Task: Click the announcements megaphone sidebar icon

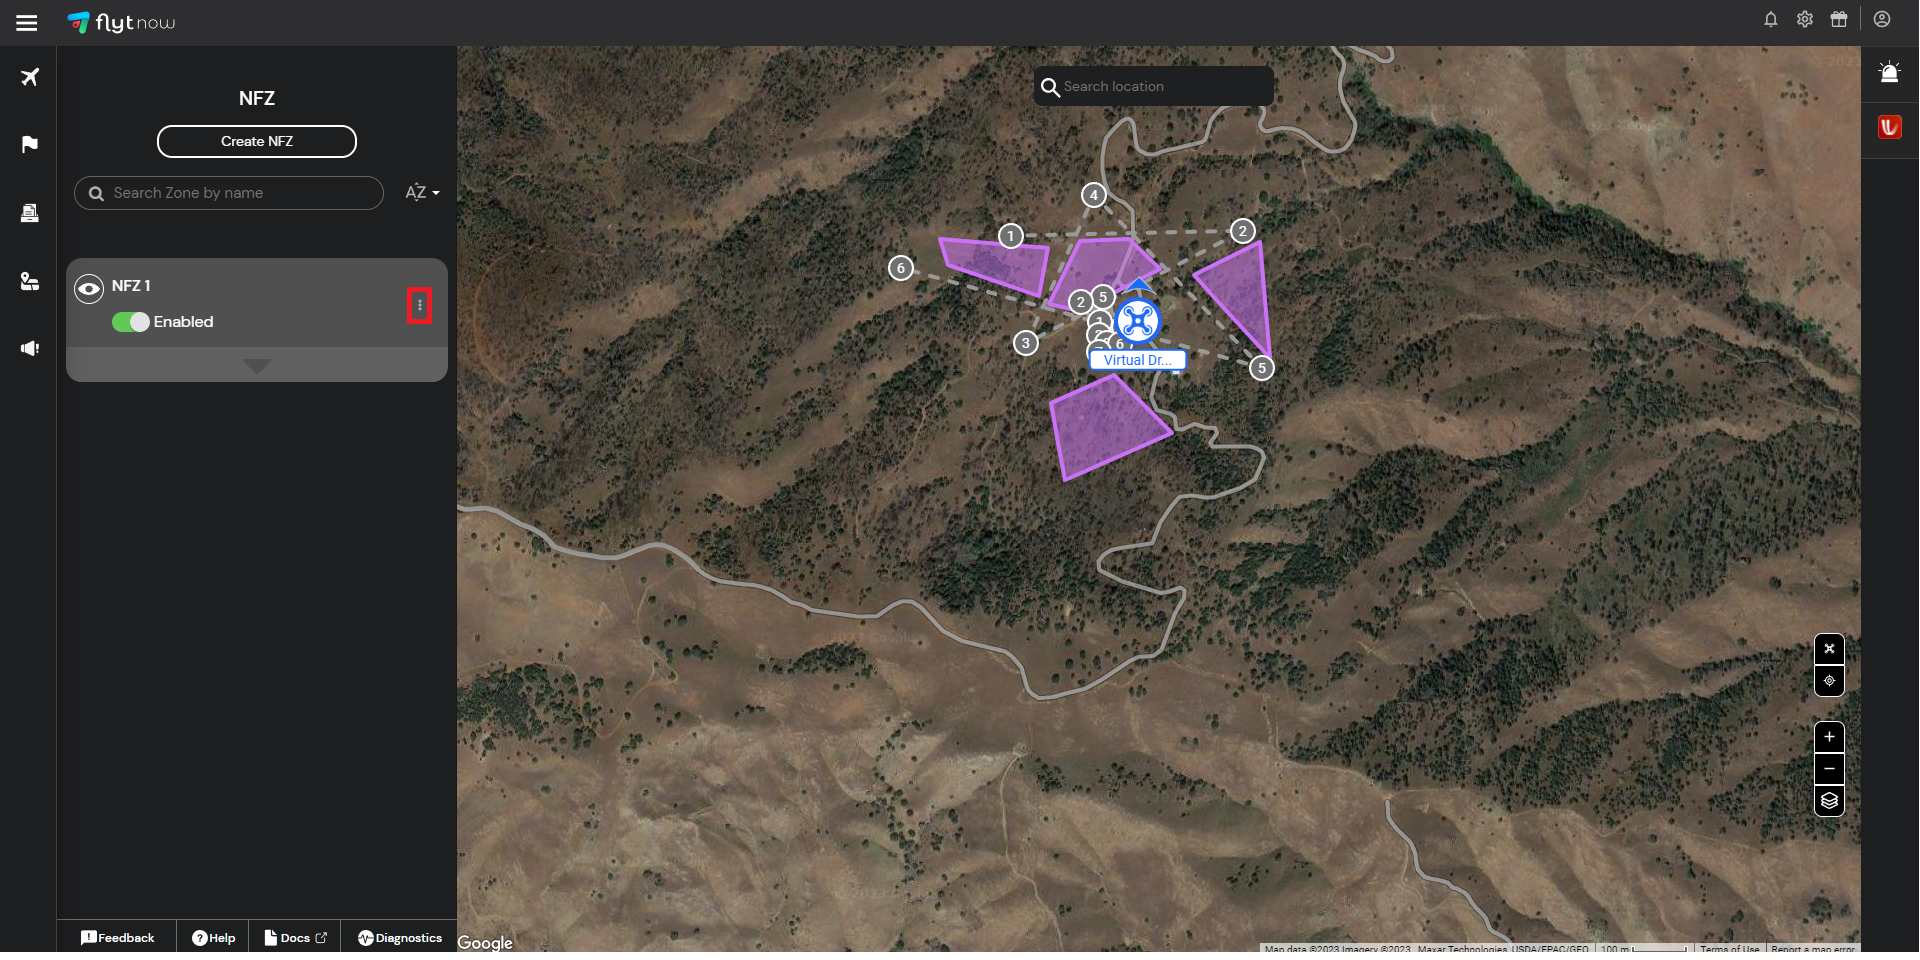Action: coord(30,348)
